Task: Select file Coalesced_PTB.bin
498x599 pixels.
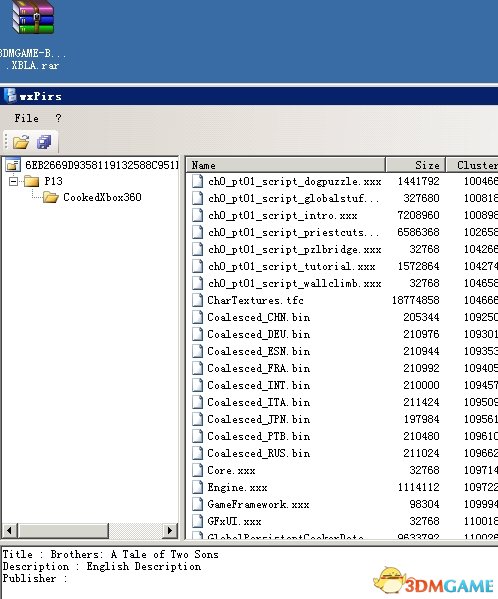Action: (259, 436)
